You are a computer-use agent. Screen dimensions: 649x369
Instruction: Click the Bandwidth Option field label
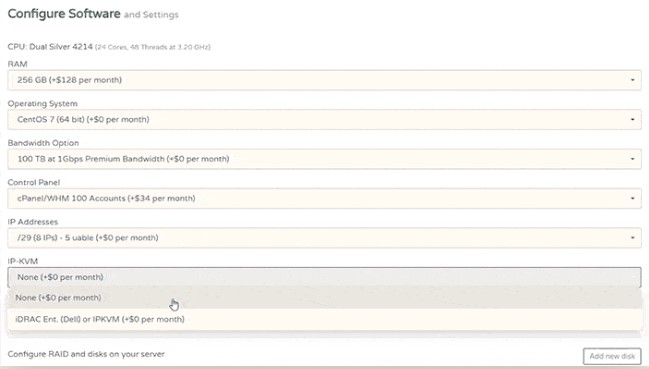tap(43, 143)
